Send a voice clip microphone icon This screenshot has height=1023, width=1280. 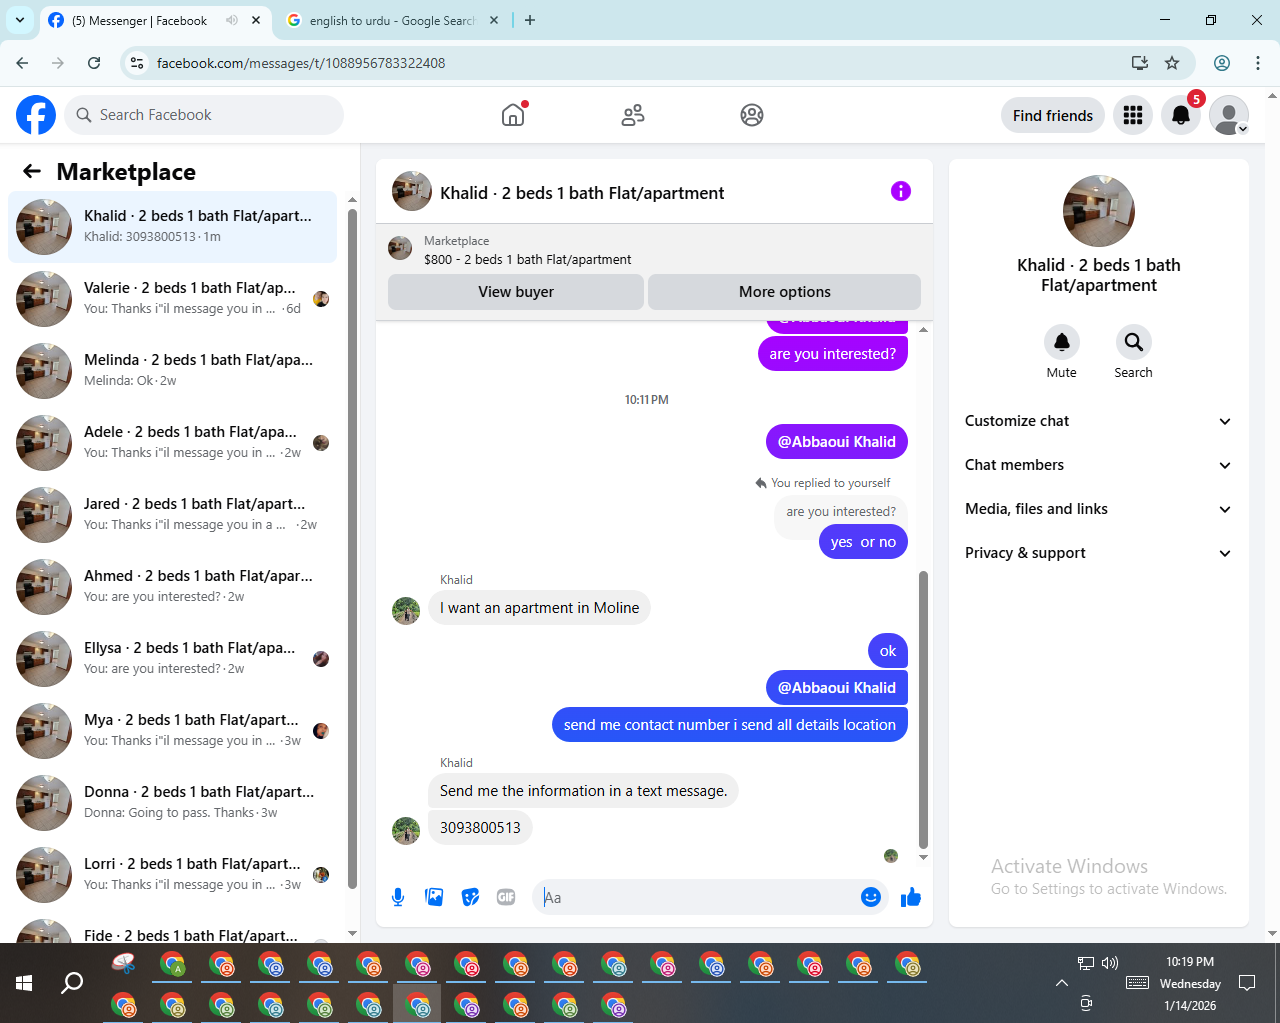(398, 897)
